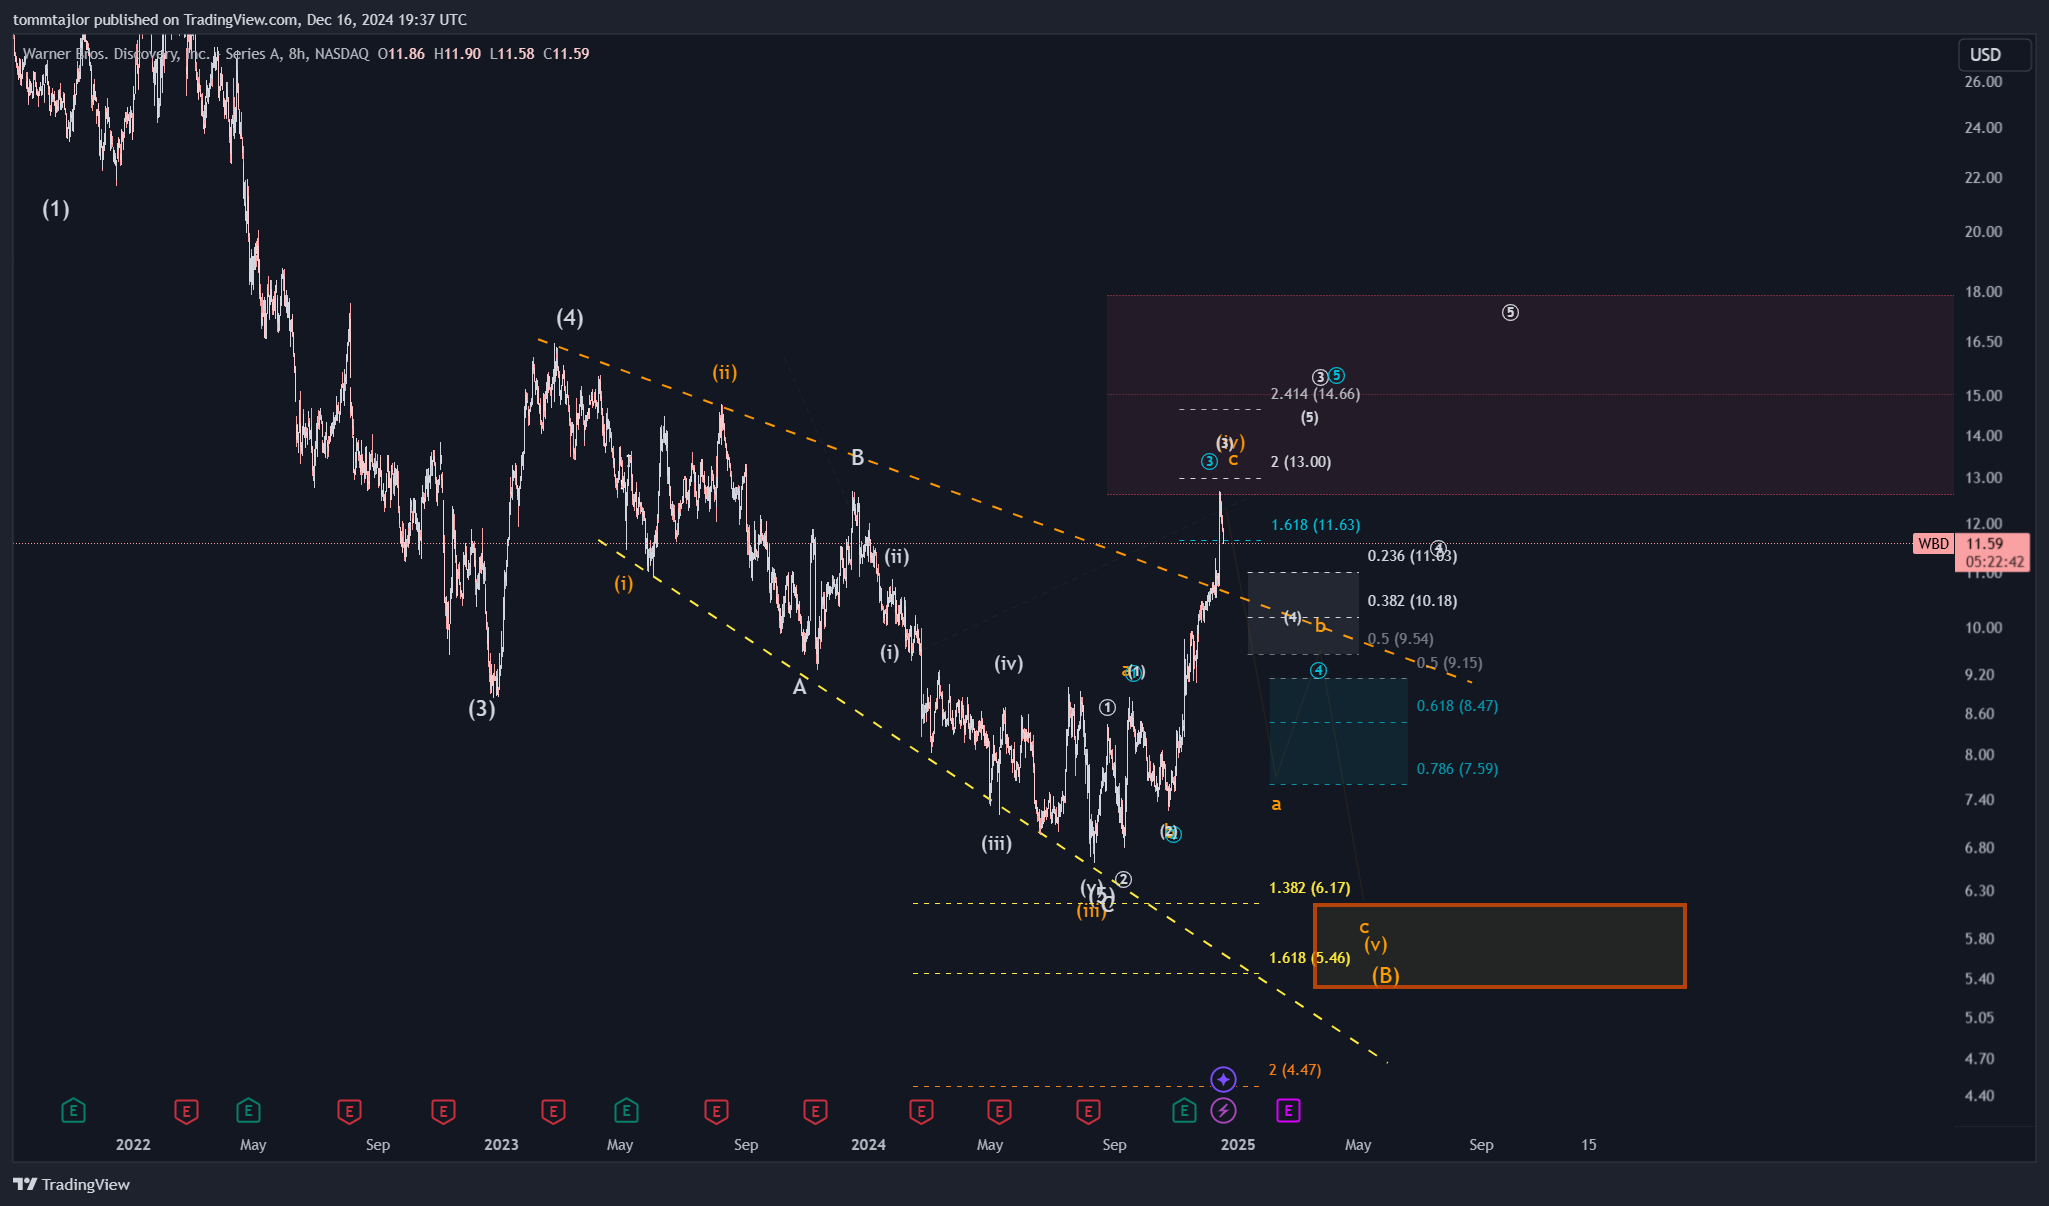Click the red earnings marker just left of Sep 2022

348,1110
